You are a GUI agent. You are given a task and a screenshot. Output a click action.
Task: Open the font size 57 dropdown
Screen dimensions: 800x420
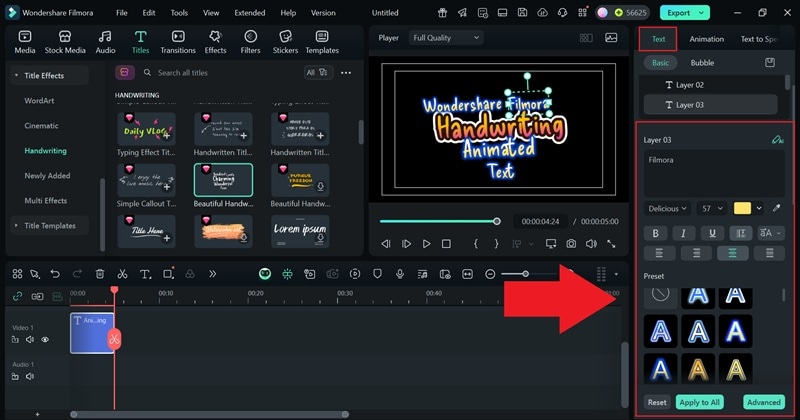[712, 208]
